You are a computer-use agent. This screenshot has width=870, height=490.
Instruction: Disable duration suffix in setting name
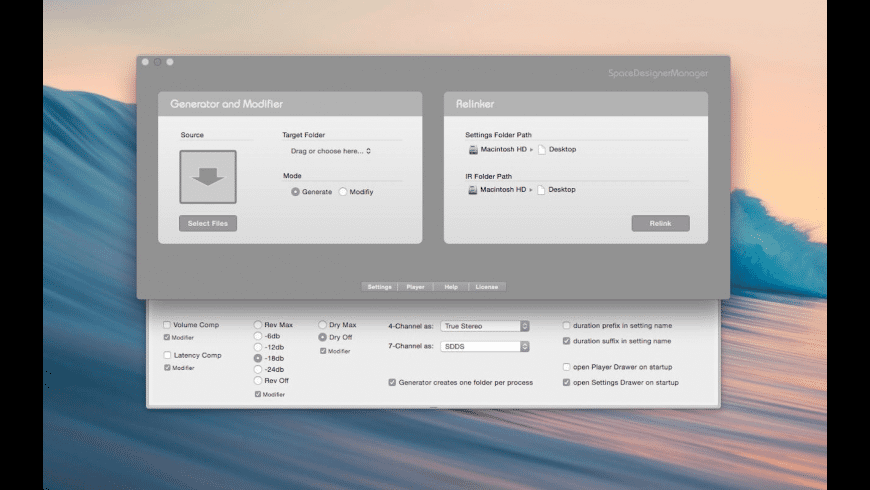[x=566, y=341]
